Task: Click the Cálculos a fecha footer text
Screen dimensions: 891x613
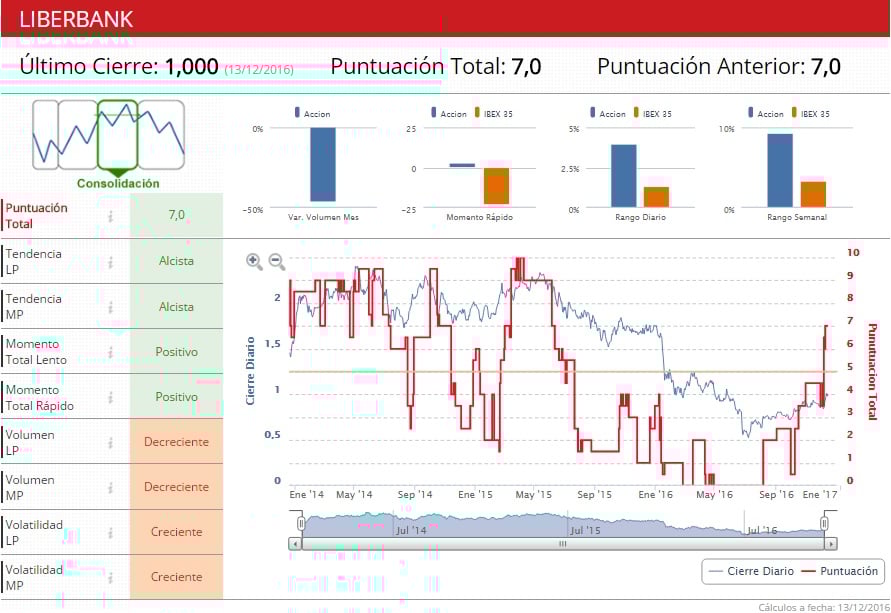Action: (824, 607)
